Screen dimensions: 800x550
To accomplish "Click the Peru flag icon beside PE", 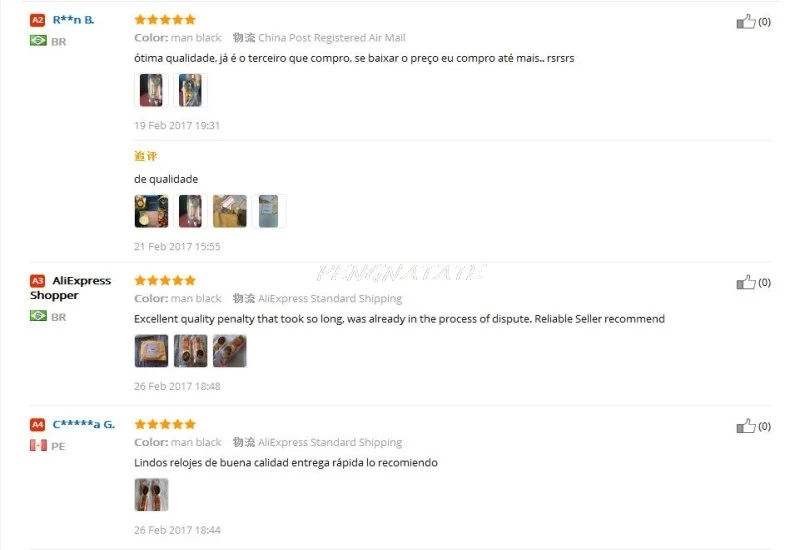I will [38, 445].
